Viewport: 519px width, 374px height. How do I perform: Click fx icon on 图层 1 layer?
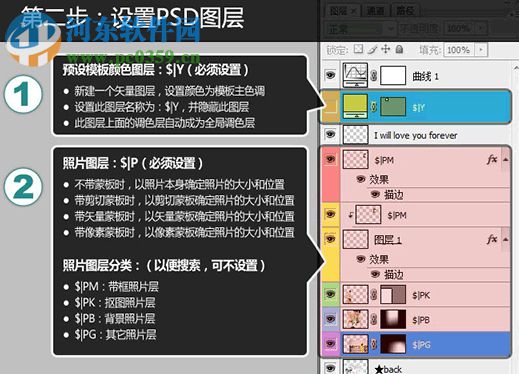tap(492, 239)
